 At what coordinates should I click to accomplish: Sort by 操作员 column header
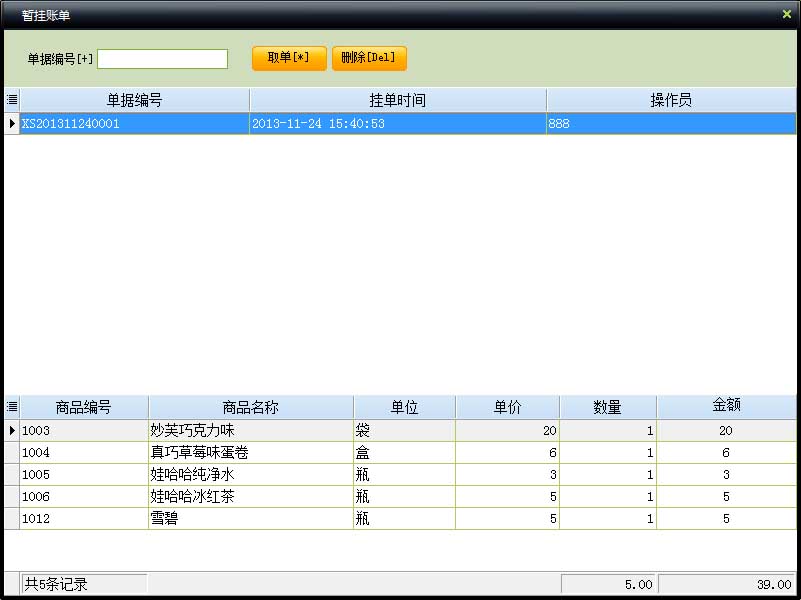click(671, 100)
